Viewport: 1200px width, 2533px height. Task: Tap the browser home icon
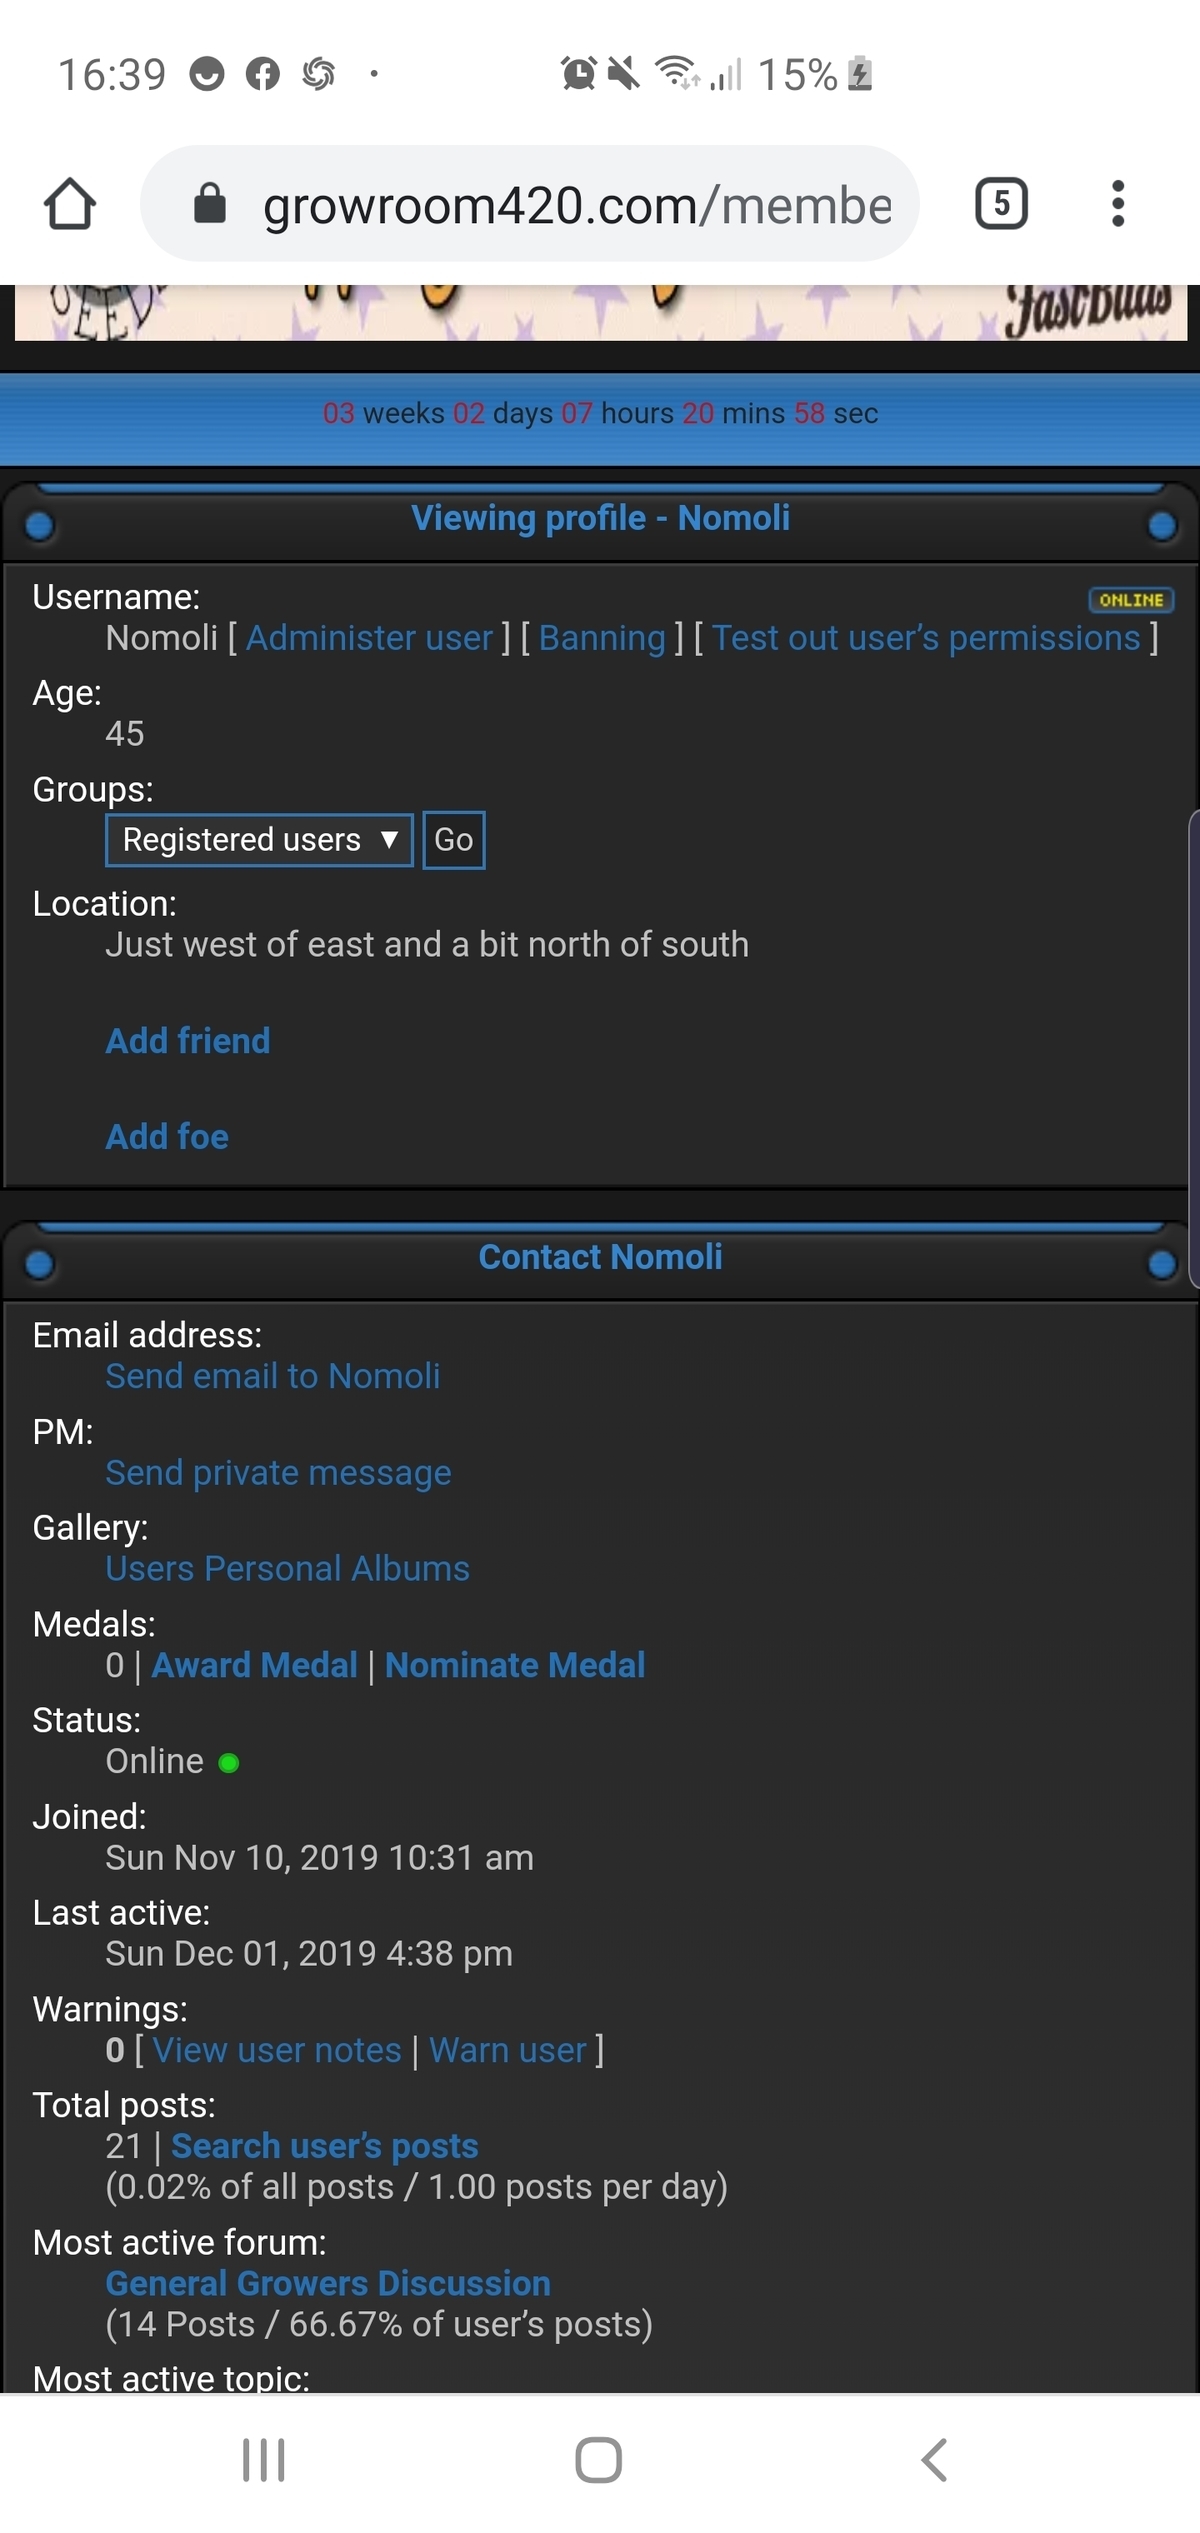pos(70,204)
